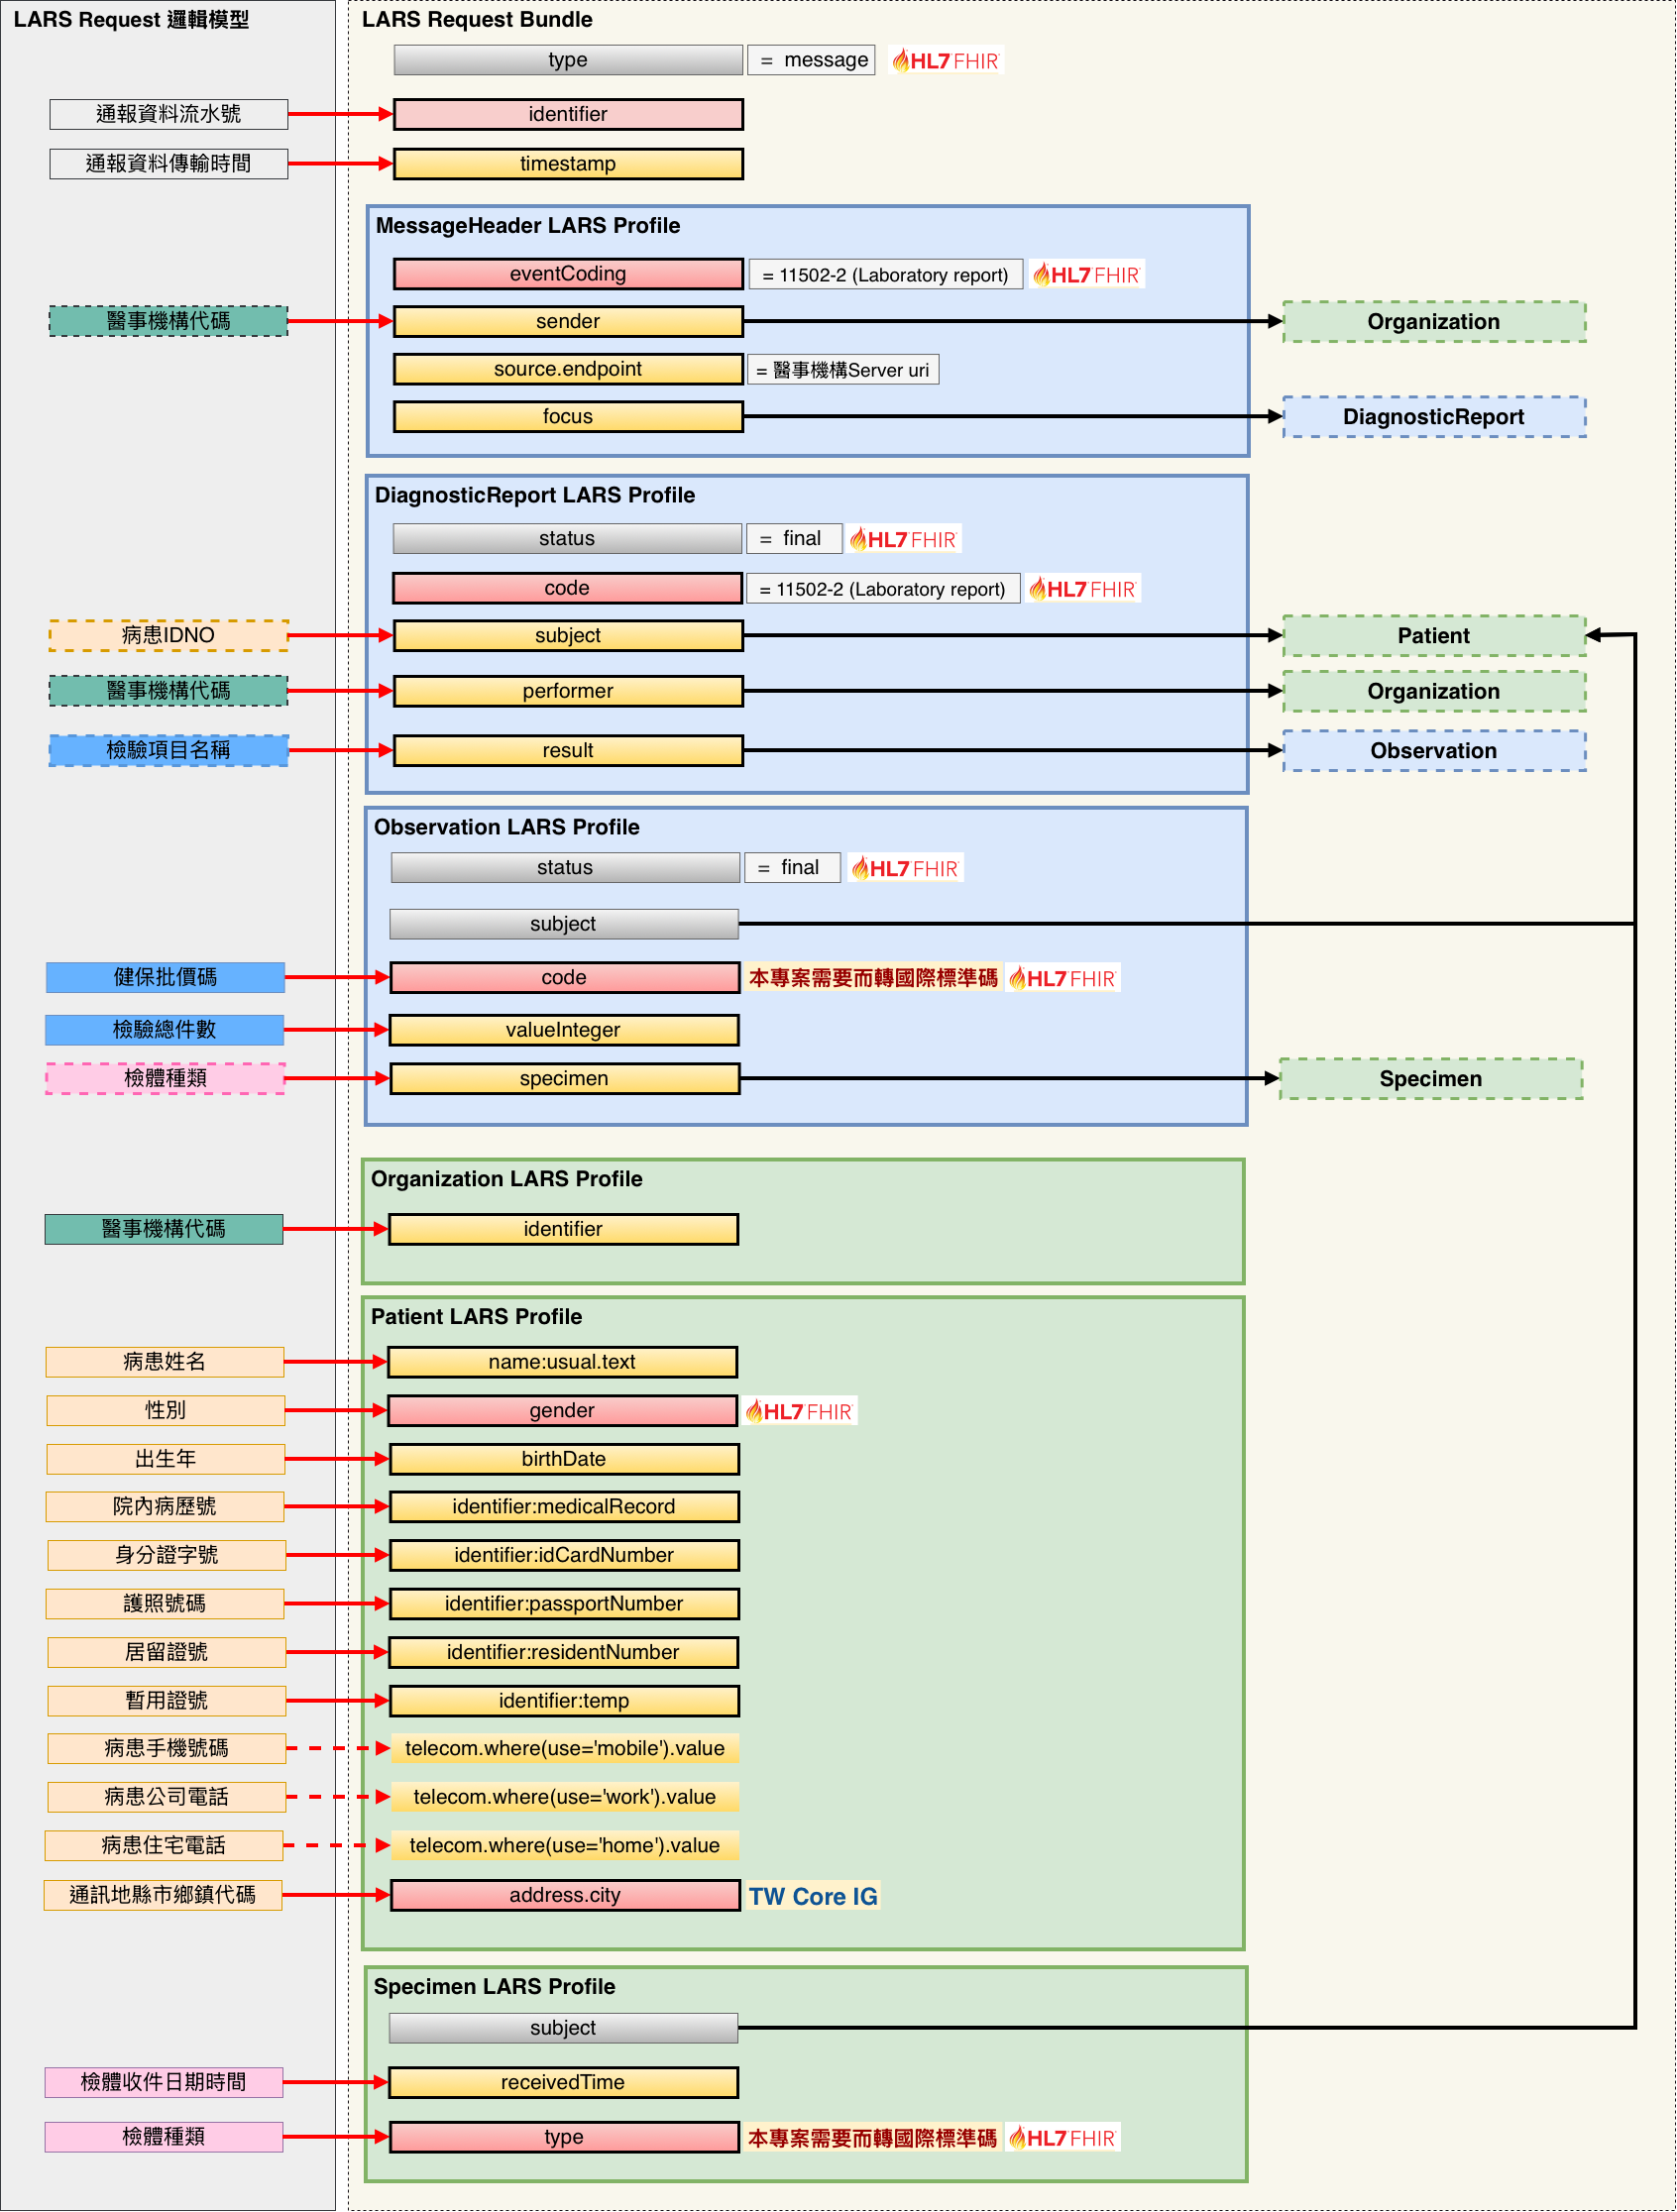Click HL7 FHIR logo in Specimen type row
Screen dimensions: 1677x2212
(1062, 2138)
